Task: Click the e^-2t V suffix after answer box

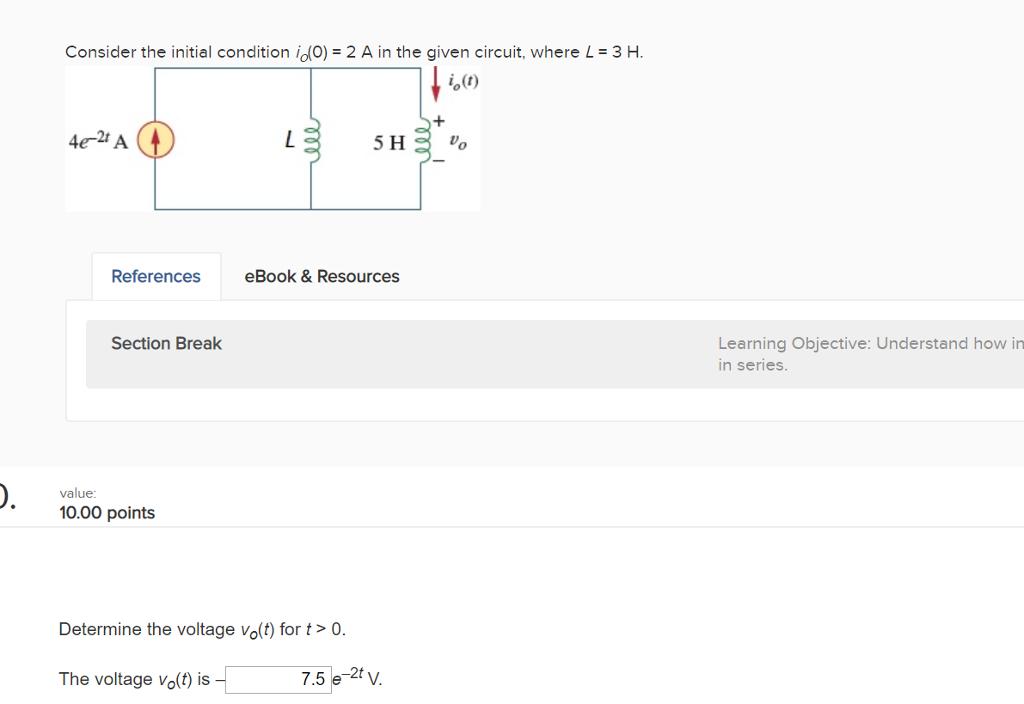Action: pyautogui.click(x=357, y=678)
